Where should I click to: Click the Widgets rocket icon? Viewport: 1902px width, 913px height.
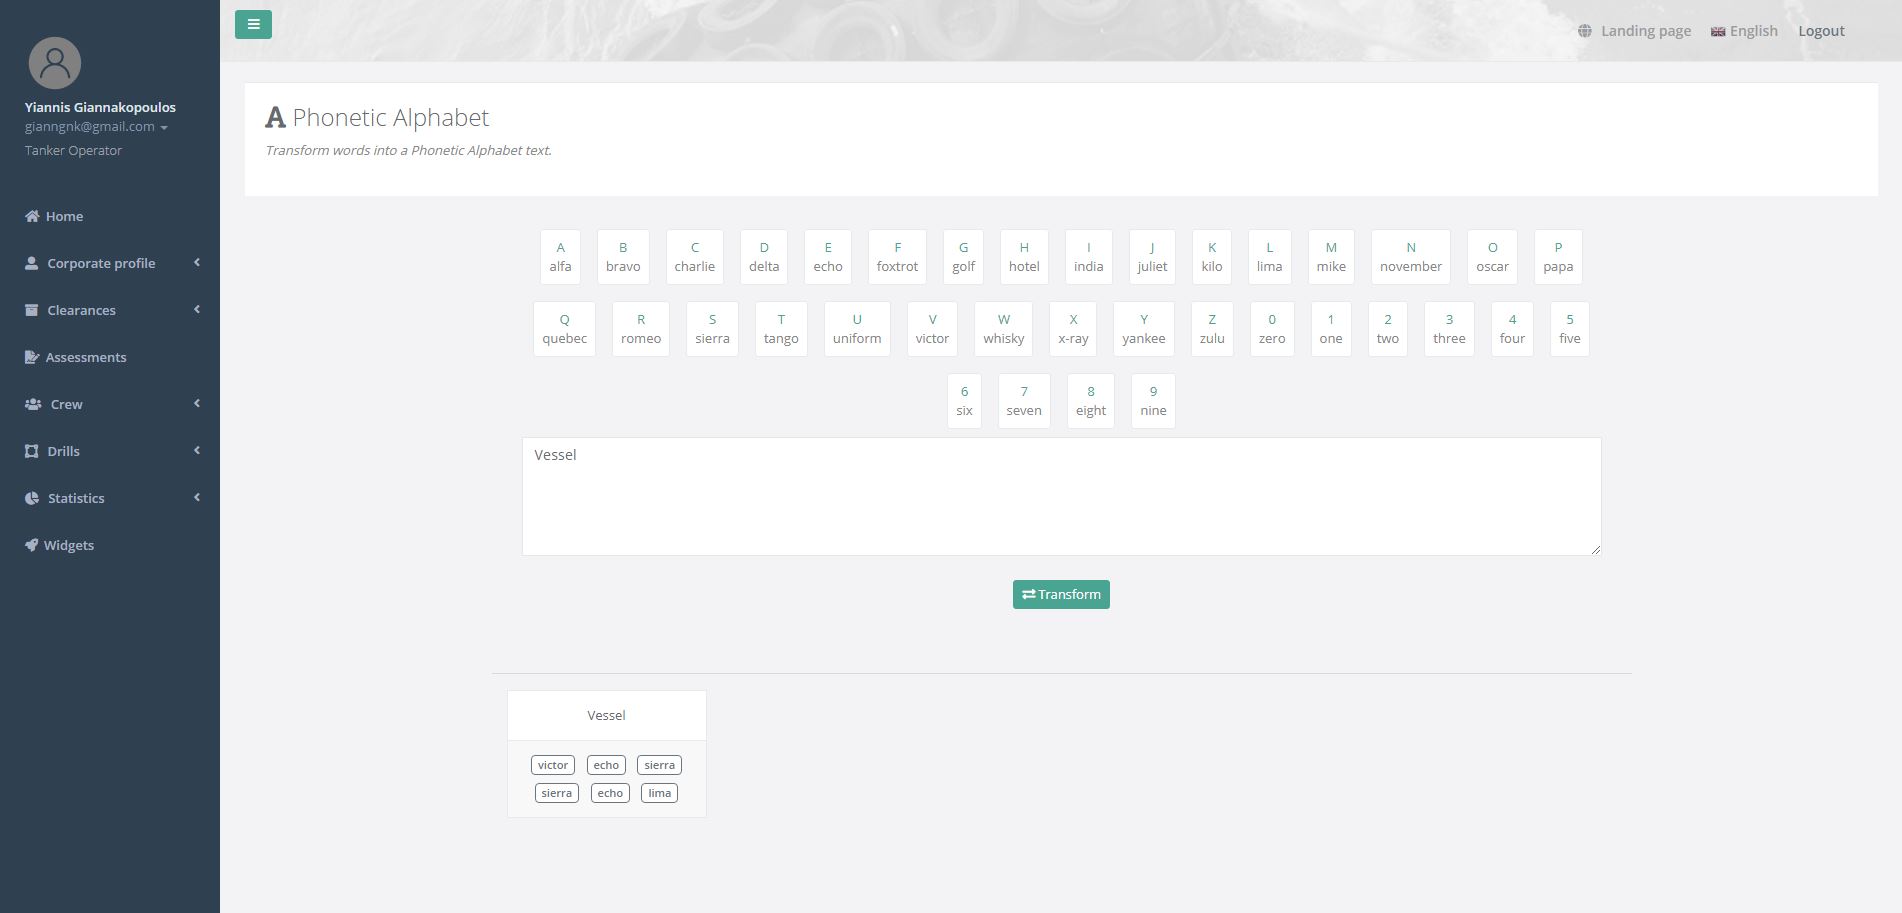[x=32, y=545]
